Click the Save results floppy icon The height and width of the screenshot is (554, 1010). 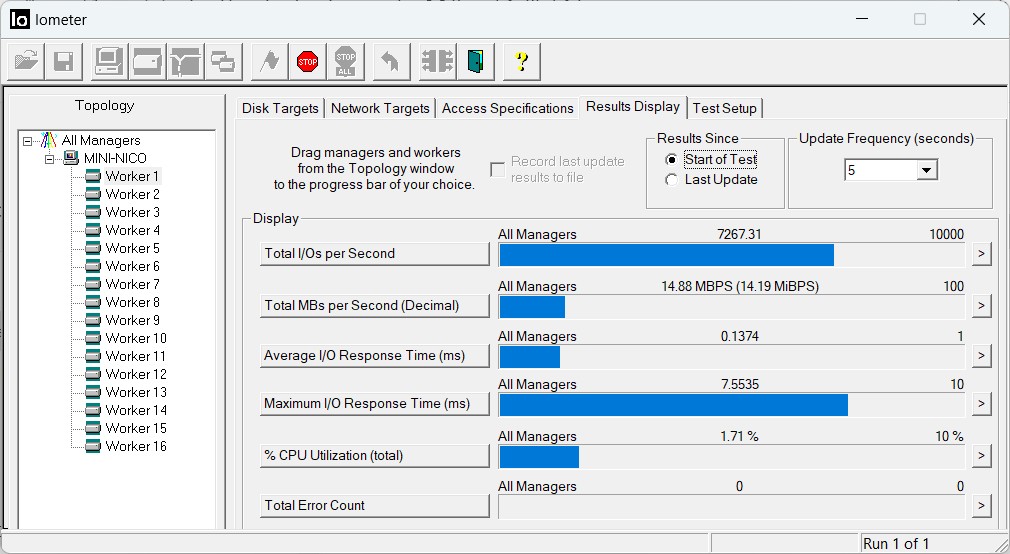tap(63, 62)
